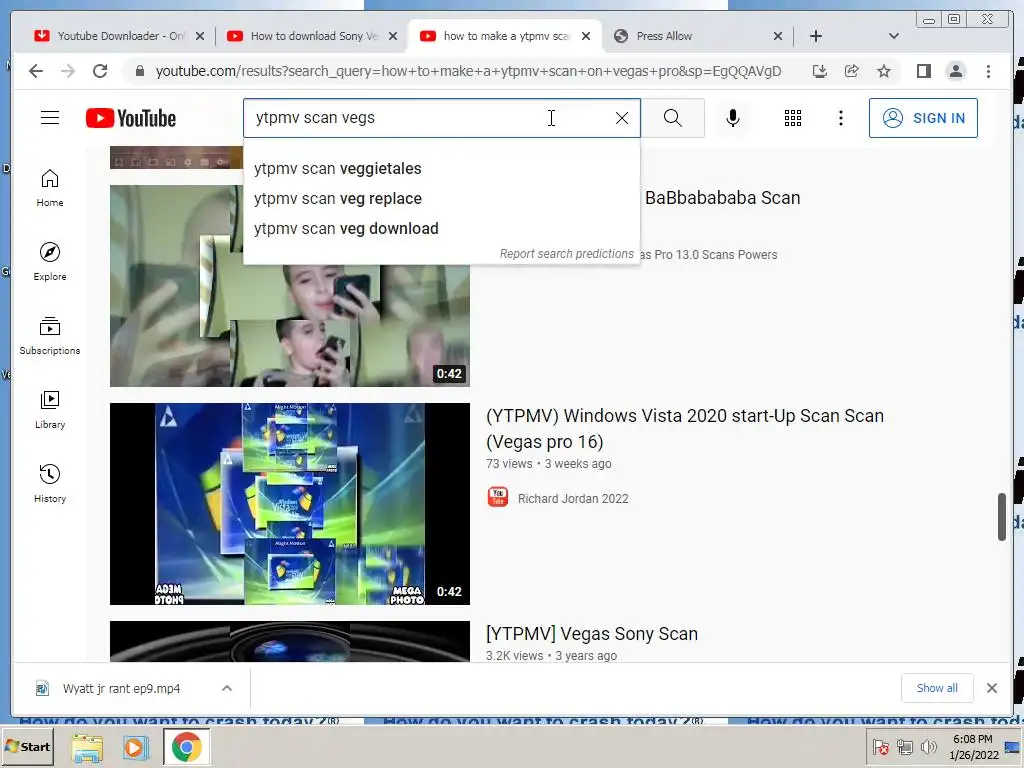Open the BaBbabababa Scan video thumbnail
This screenshot has width=1024, height=768.
tap(289, 285)
